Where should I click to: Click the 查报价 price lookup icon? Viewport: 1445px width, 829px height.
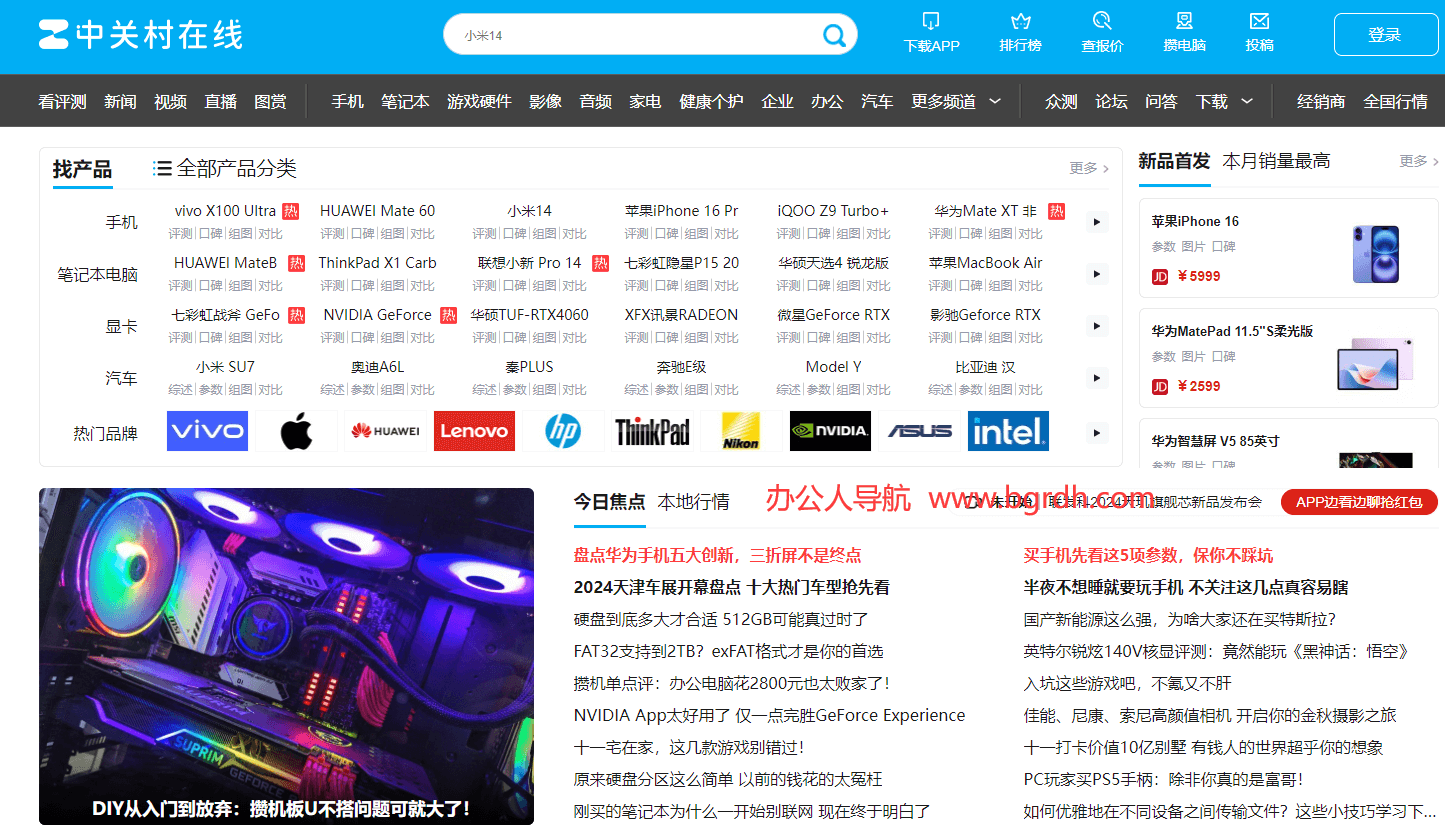[x=1102, y=21]
